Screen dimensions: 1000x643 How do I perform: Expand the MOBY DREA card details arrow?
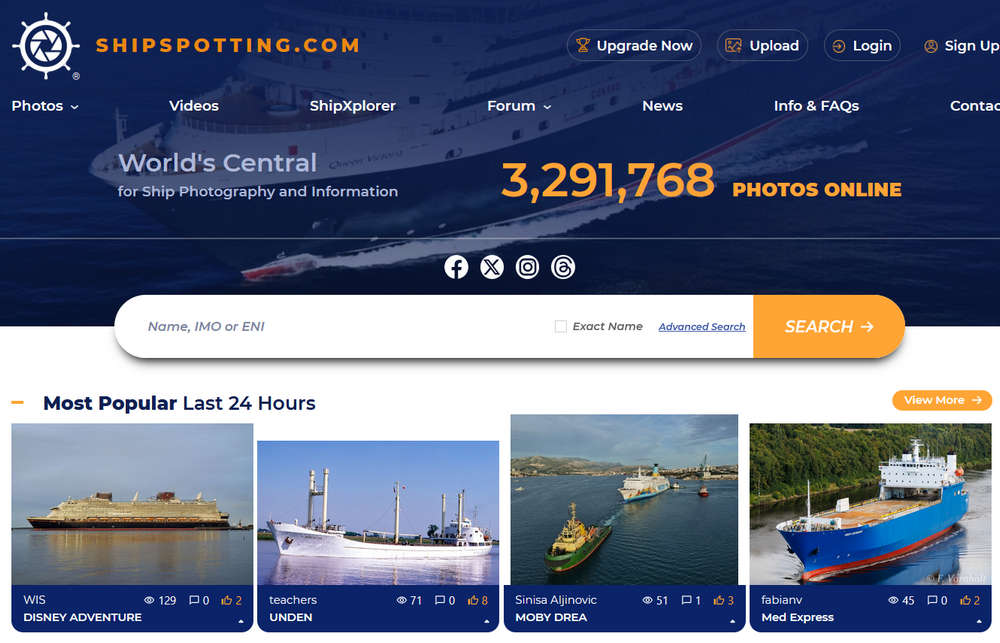coord(732,621)
